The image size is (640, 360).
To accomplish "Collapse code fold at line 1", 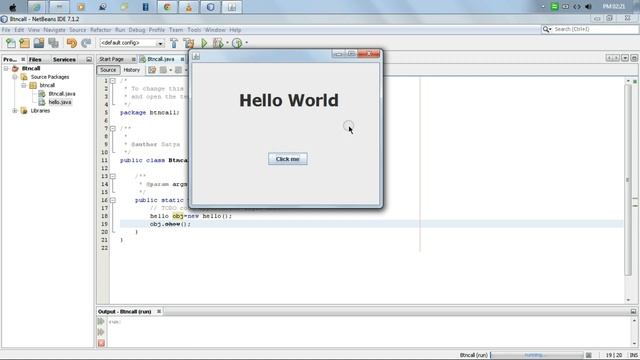I will pyautogui.click(x=113, y=81).
